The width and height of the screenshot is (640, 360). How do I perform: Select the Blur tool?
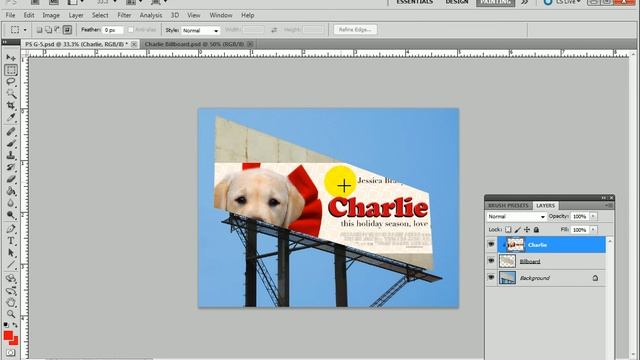[11, 203]
